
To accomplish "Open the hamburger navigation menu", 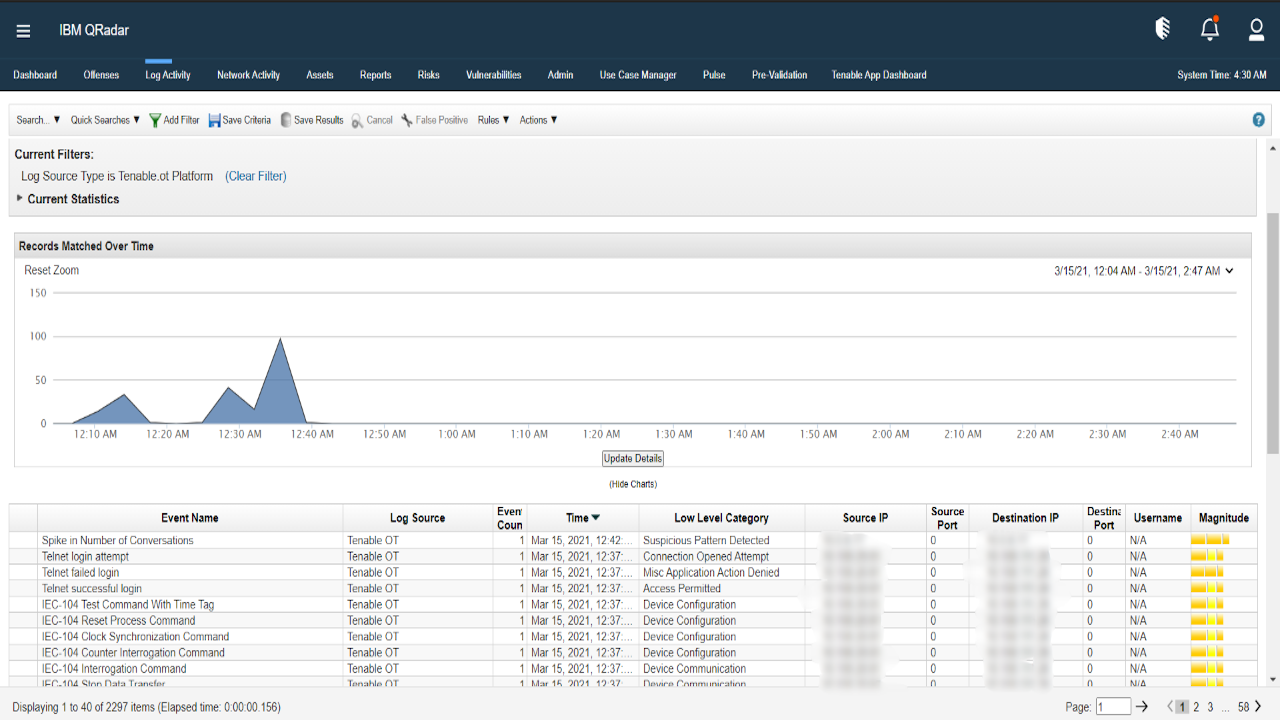I will (x=24, y=31).
